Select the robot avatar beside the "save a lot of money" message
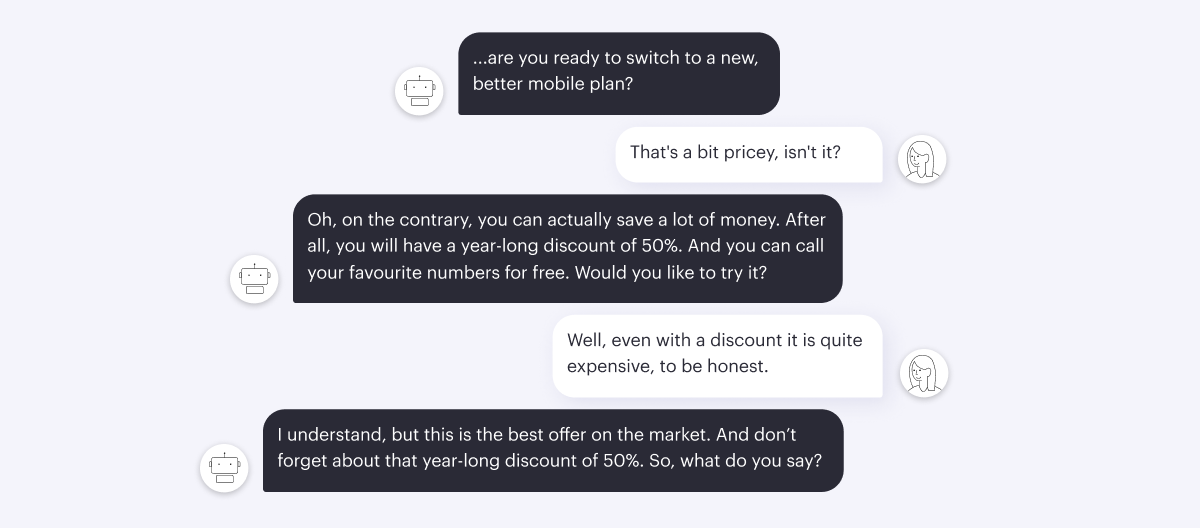This screenshot has width=1200, height=528. 254,279
